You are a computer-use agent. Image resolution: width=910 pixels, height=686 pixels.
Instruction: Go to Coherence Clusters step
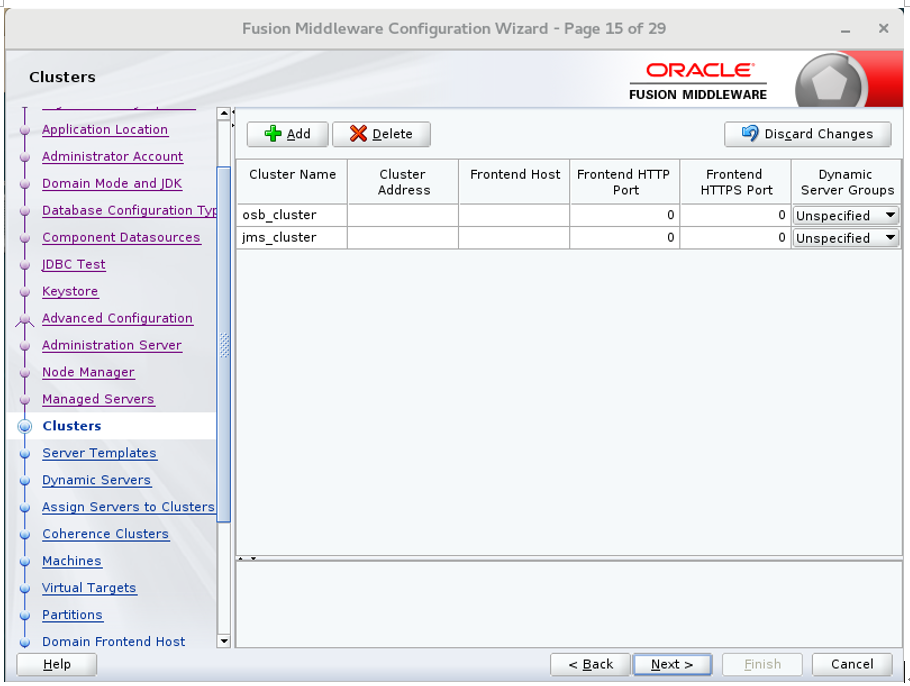106,534
